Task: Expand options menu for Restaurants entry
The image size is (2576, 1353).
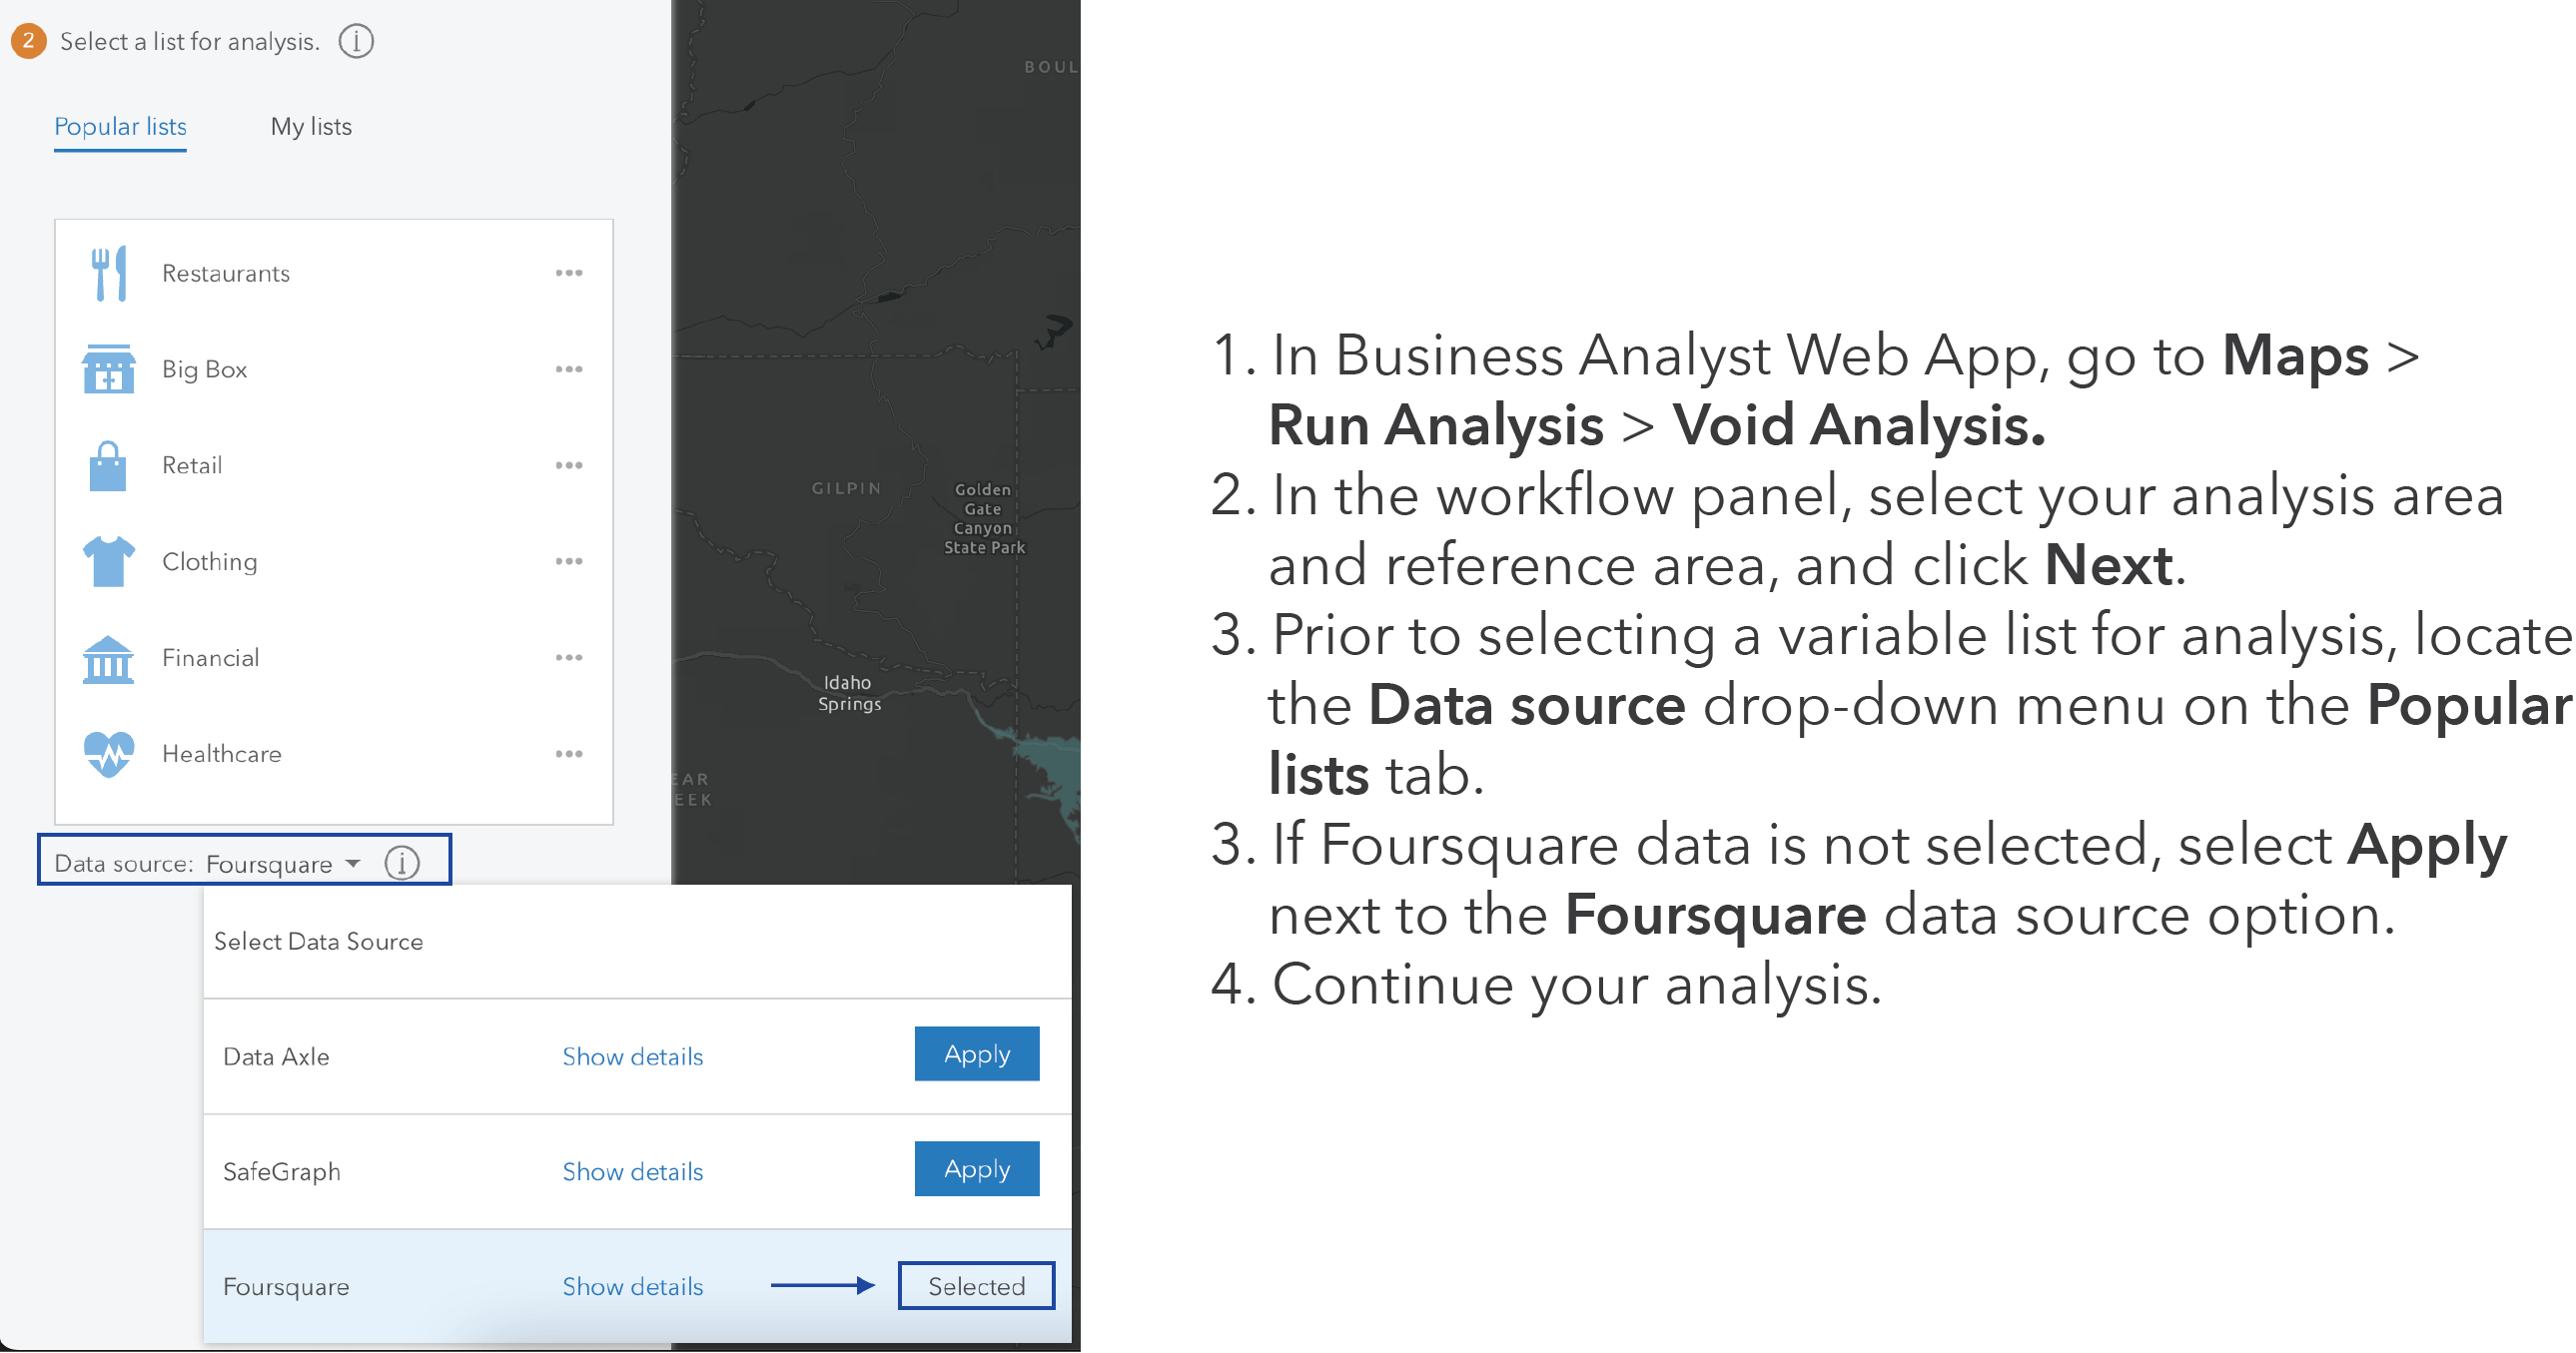Action: (570, 273)
